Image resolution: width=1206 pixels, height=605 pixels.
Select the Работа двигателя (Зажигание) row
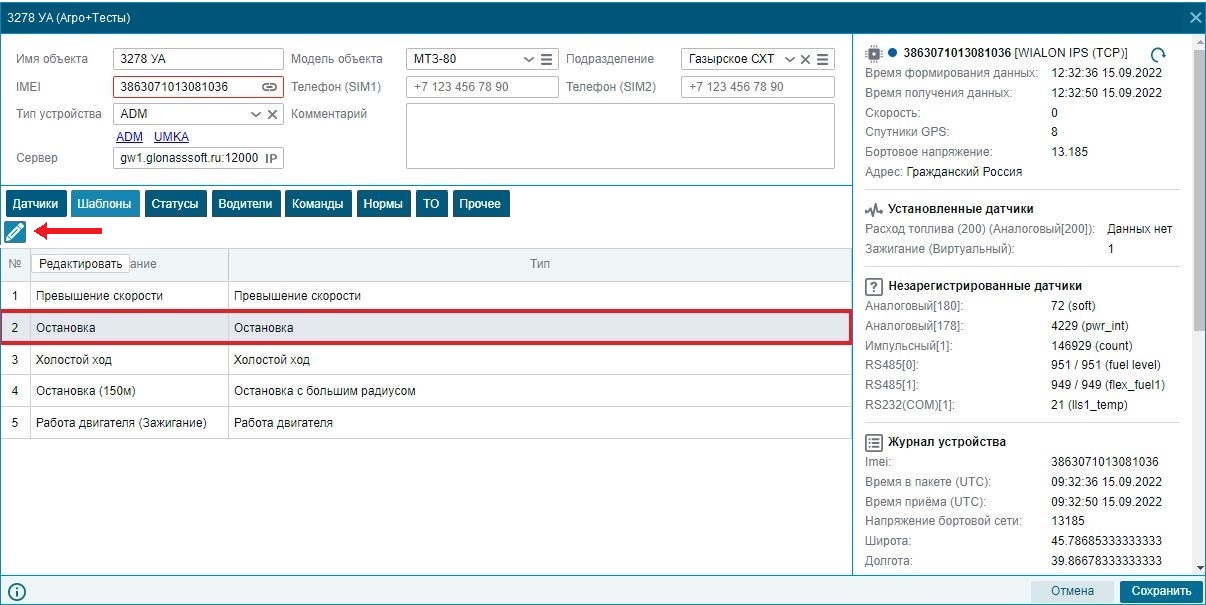(426, 423)
